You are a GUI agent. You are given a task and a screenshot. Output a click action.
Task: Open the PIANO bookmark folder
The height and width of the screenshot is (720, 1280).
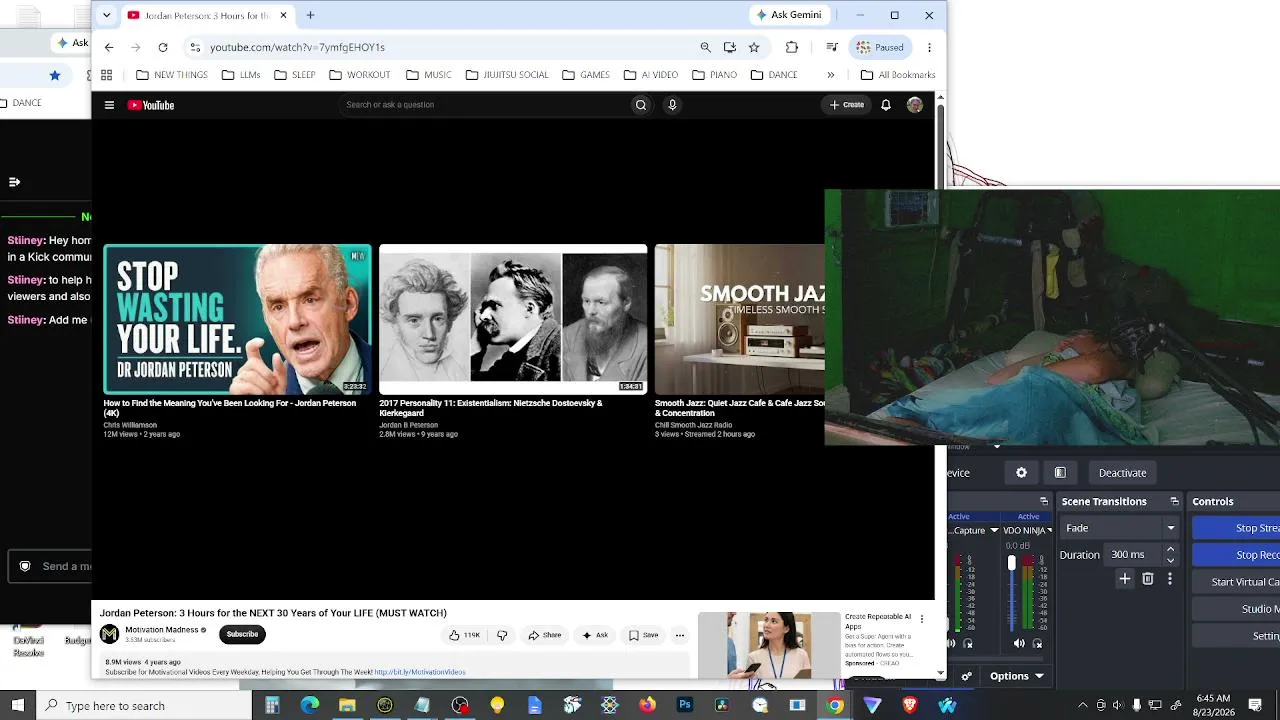[x=715, y=75]
